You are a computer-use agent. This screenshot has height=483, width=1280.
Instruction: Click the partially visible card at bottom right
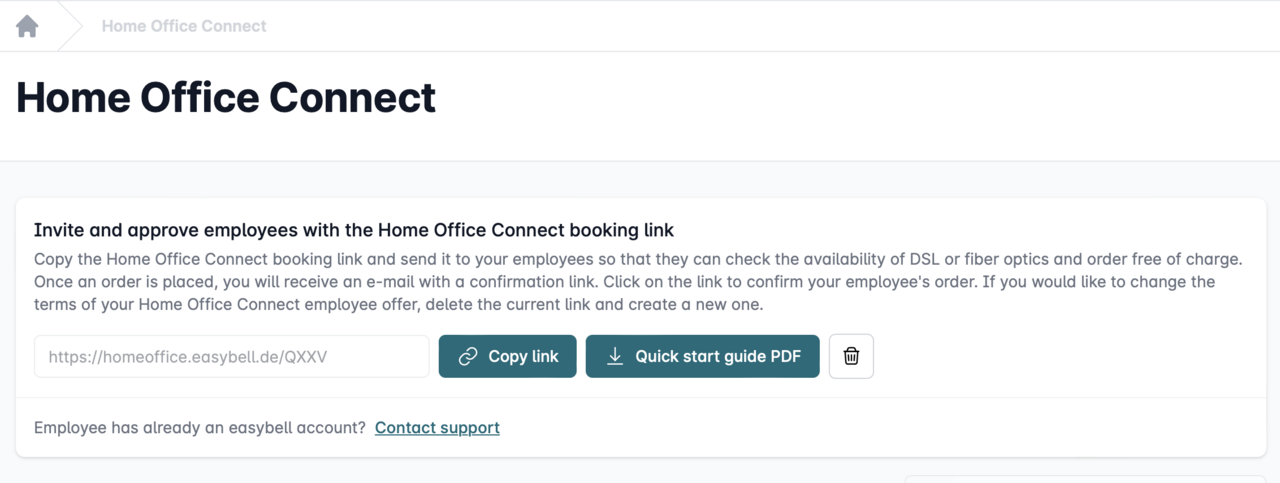pyautogui.click(x=1085, y=478)
